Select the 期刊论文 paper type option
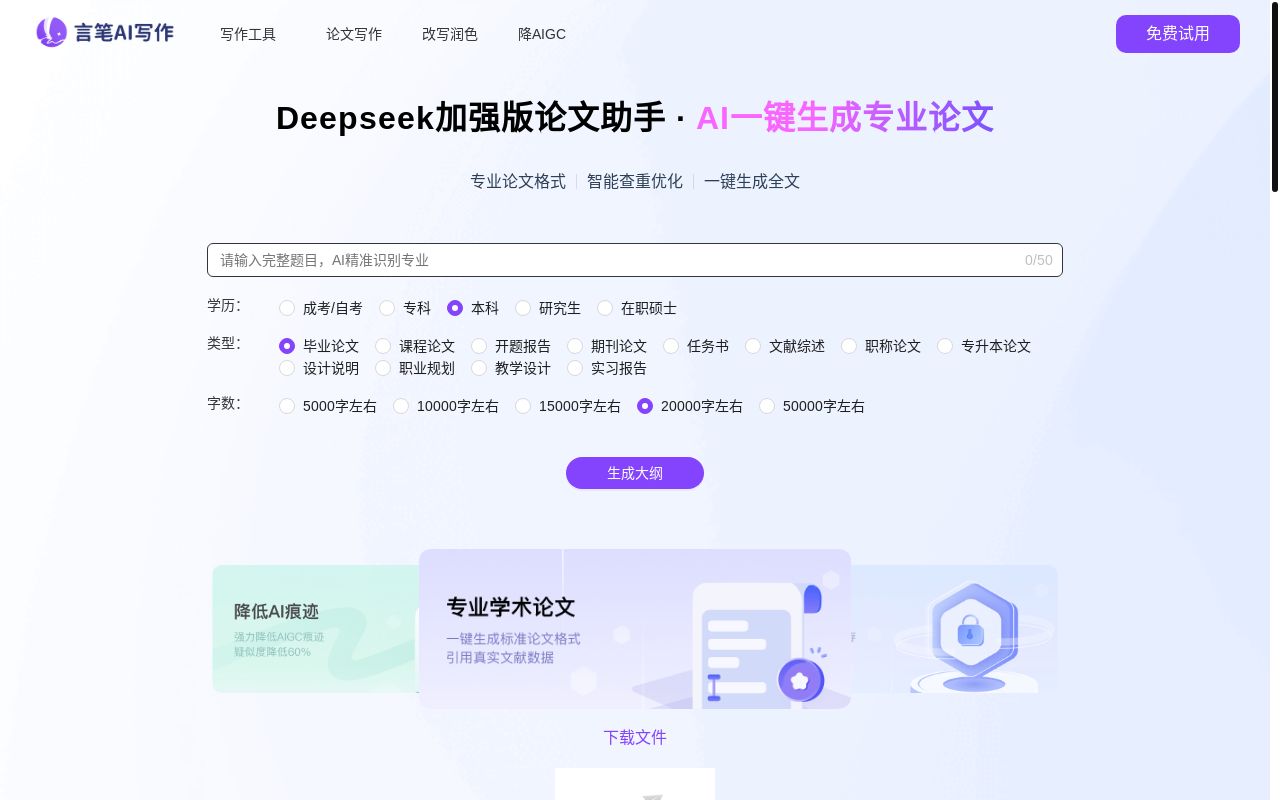 (x=575, y=346)
